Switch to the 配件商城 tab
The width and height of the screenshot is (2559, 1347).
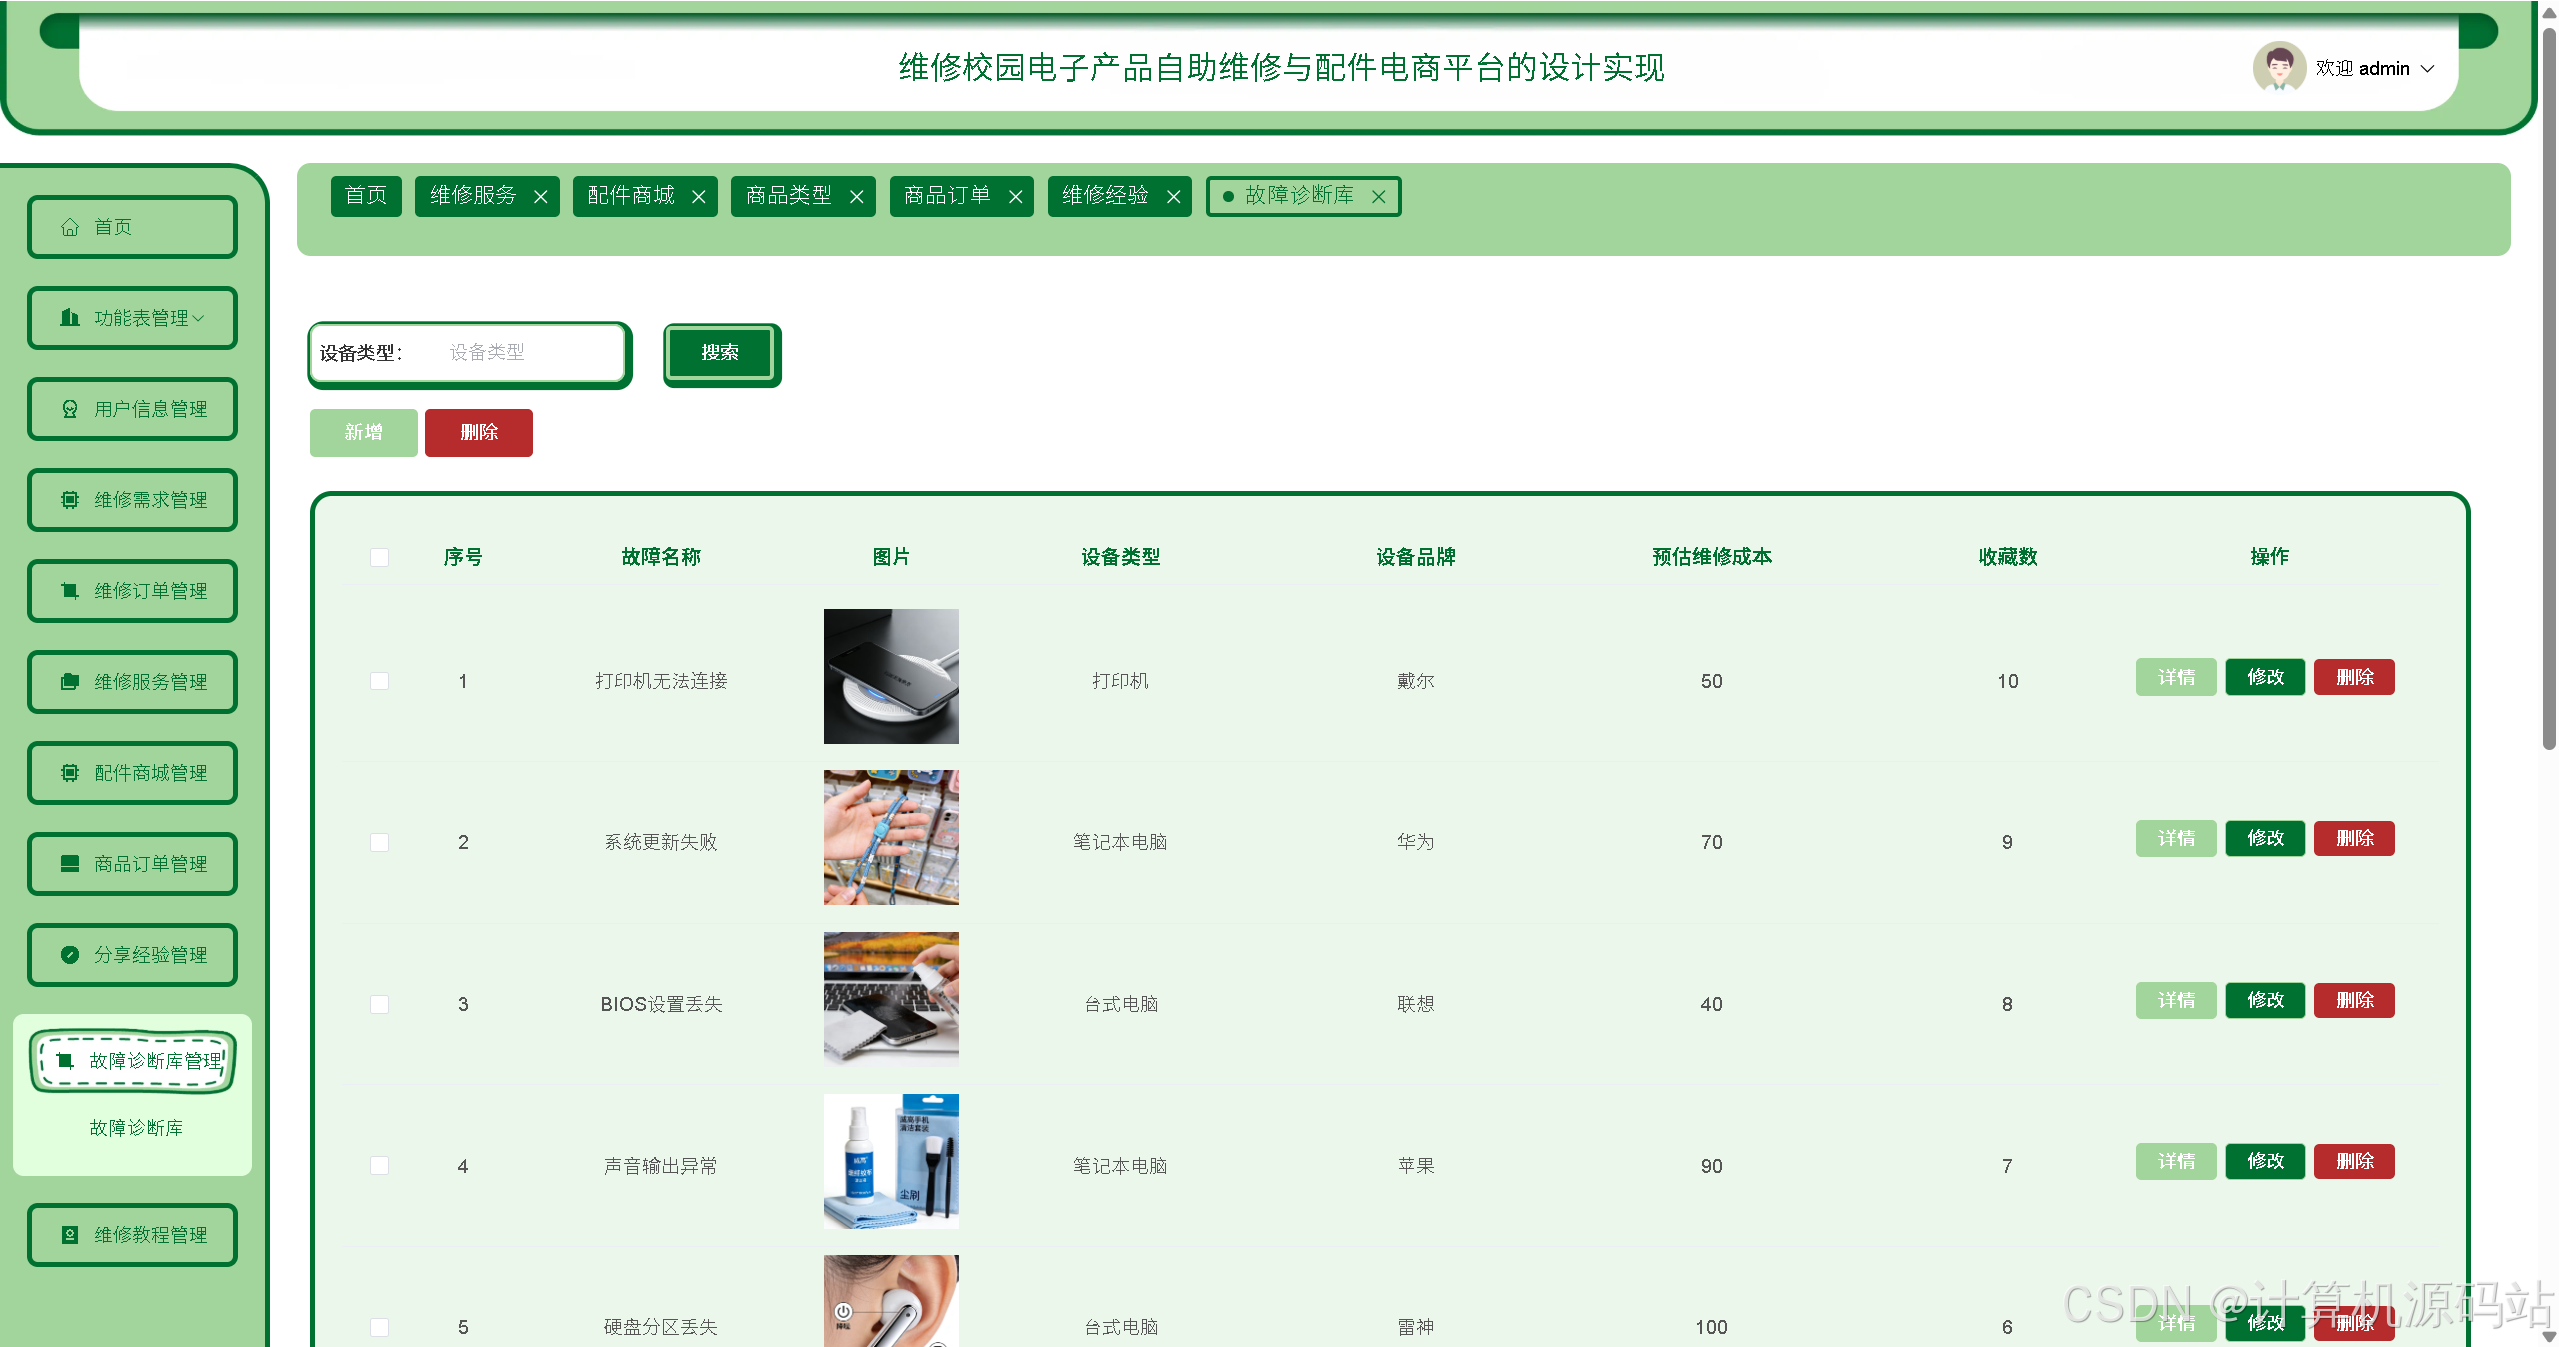tap(631, 196)
